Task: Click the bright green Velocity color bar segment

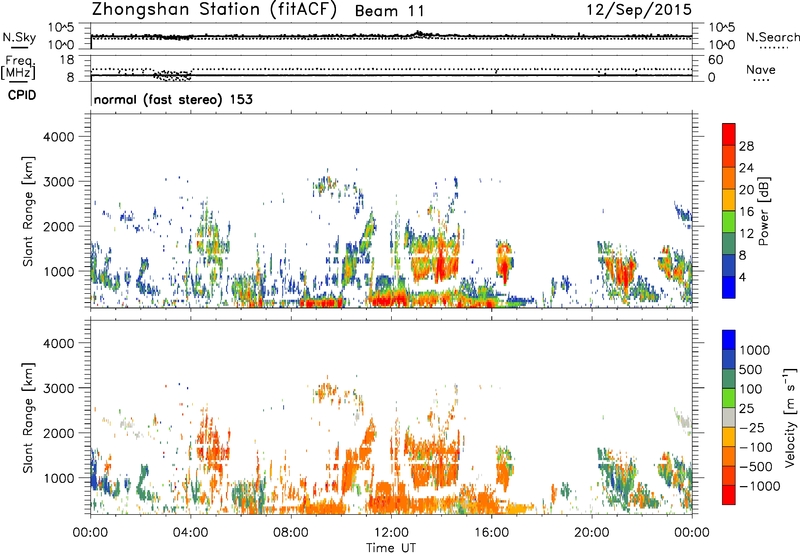Action: point(729,398)
